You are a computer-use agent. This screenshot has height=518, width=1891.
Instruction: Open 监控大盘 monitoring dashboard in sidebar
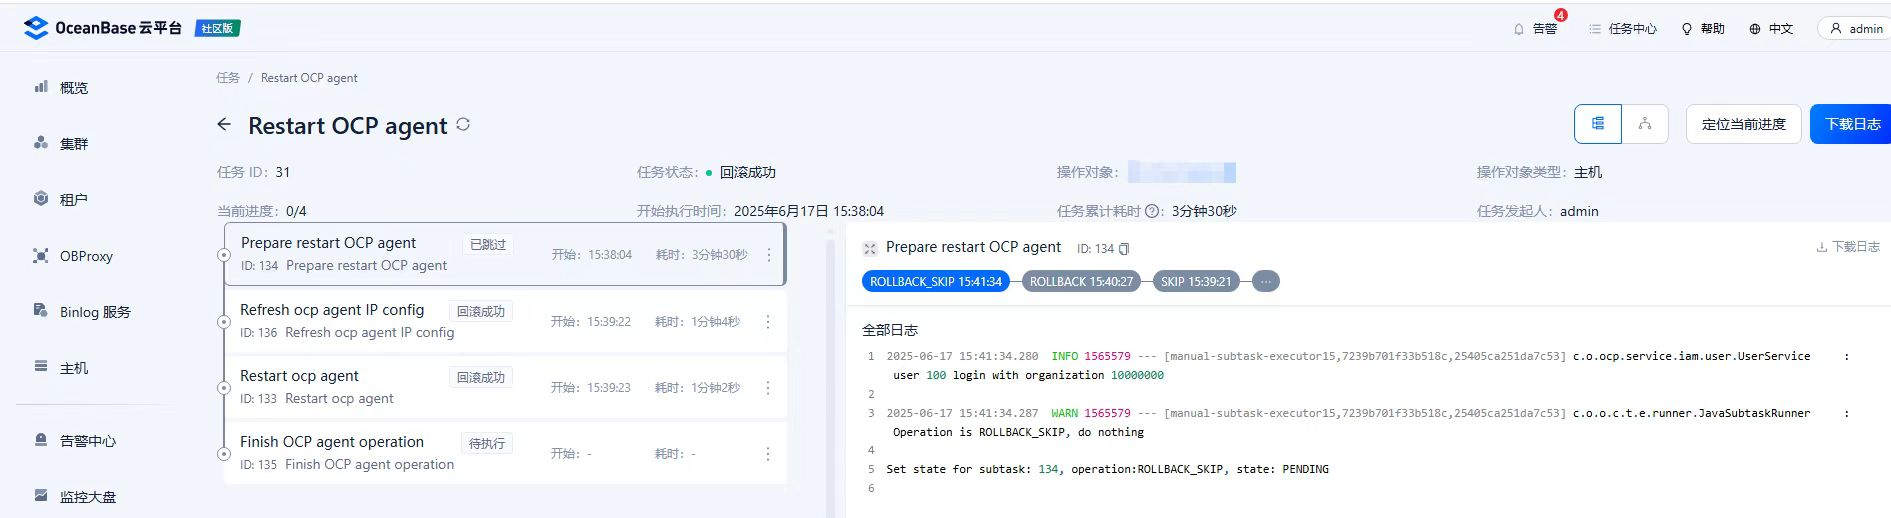(x=75, y=496)
